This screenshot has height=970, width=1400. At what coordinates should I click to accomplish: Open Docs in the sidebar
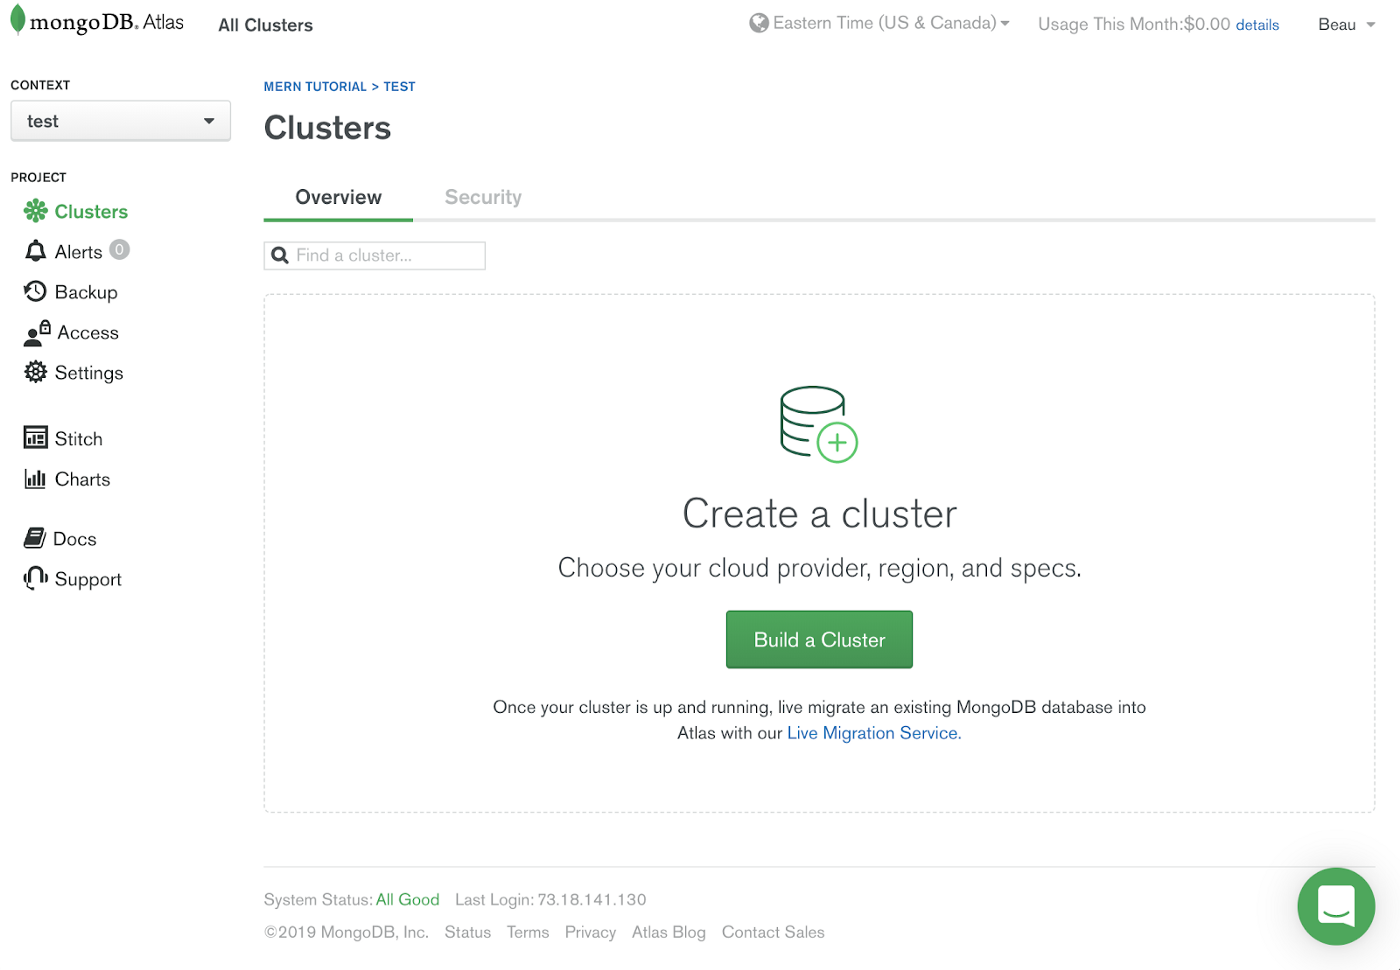pos(74,539)
